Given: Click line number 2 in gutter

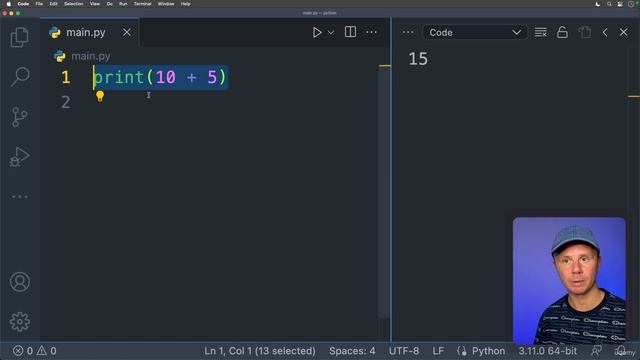Looking at the screenshot, I should [66, 102].
